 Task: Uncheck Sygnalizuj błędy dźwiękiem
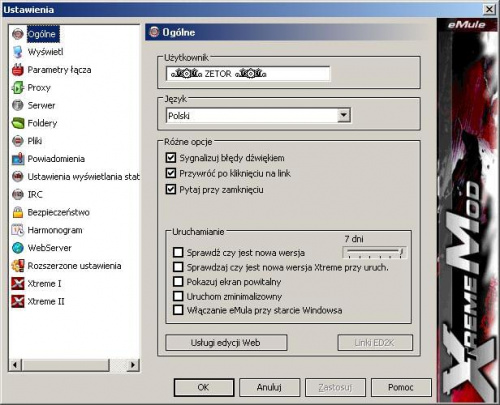pyautogui.click(x=171, y=158)
